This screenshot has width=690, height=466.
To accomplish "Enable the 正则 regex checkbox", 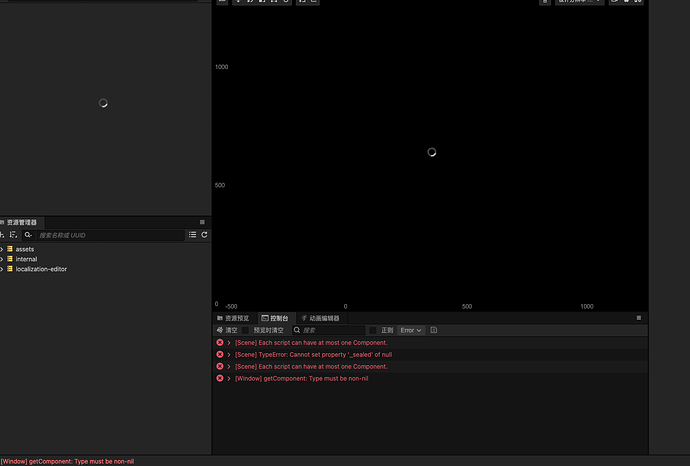I will point(373,330).
